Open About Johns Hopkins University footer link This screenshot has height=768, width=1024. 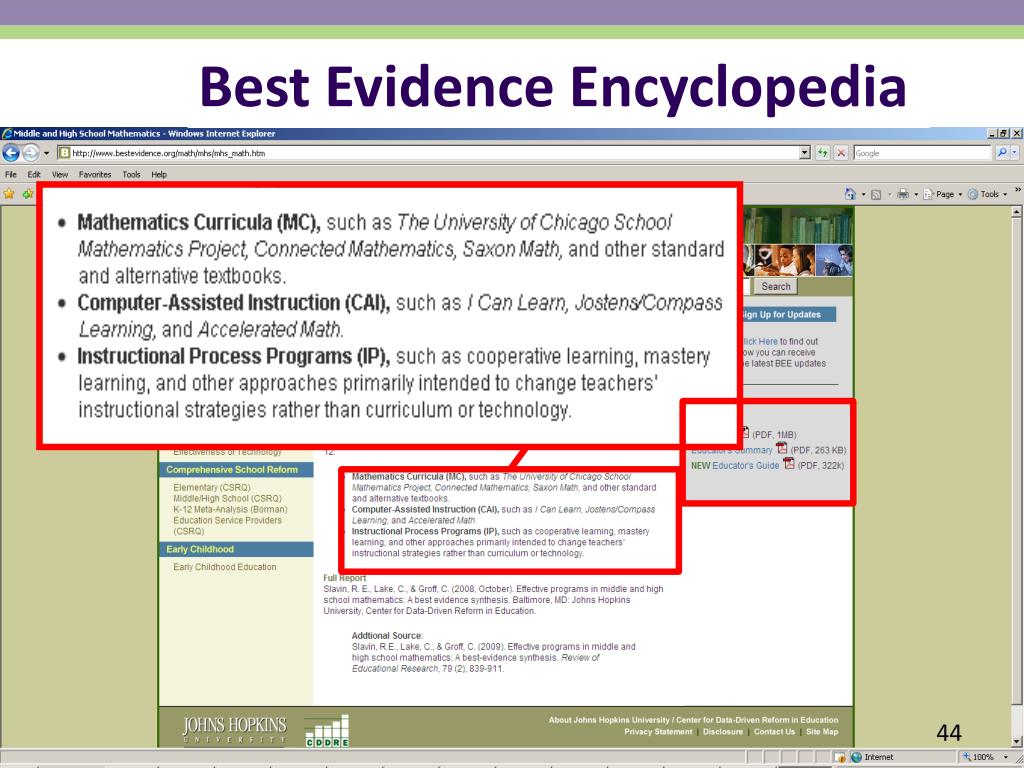tap(693, 720)
